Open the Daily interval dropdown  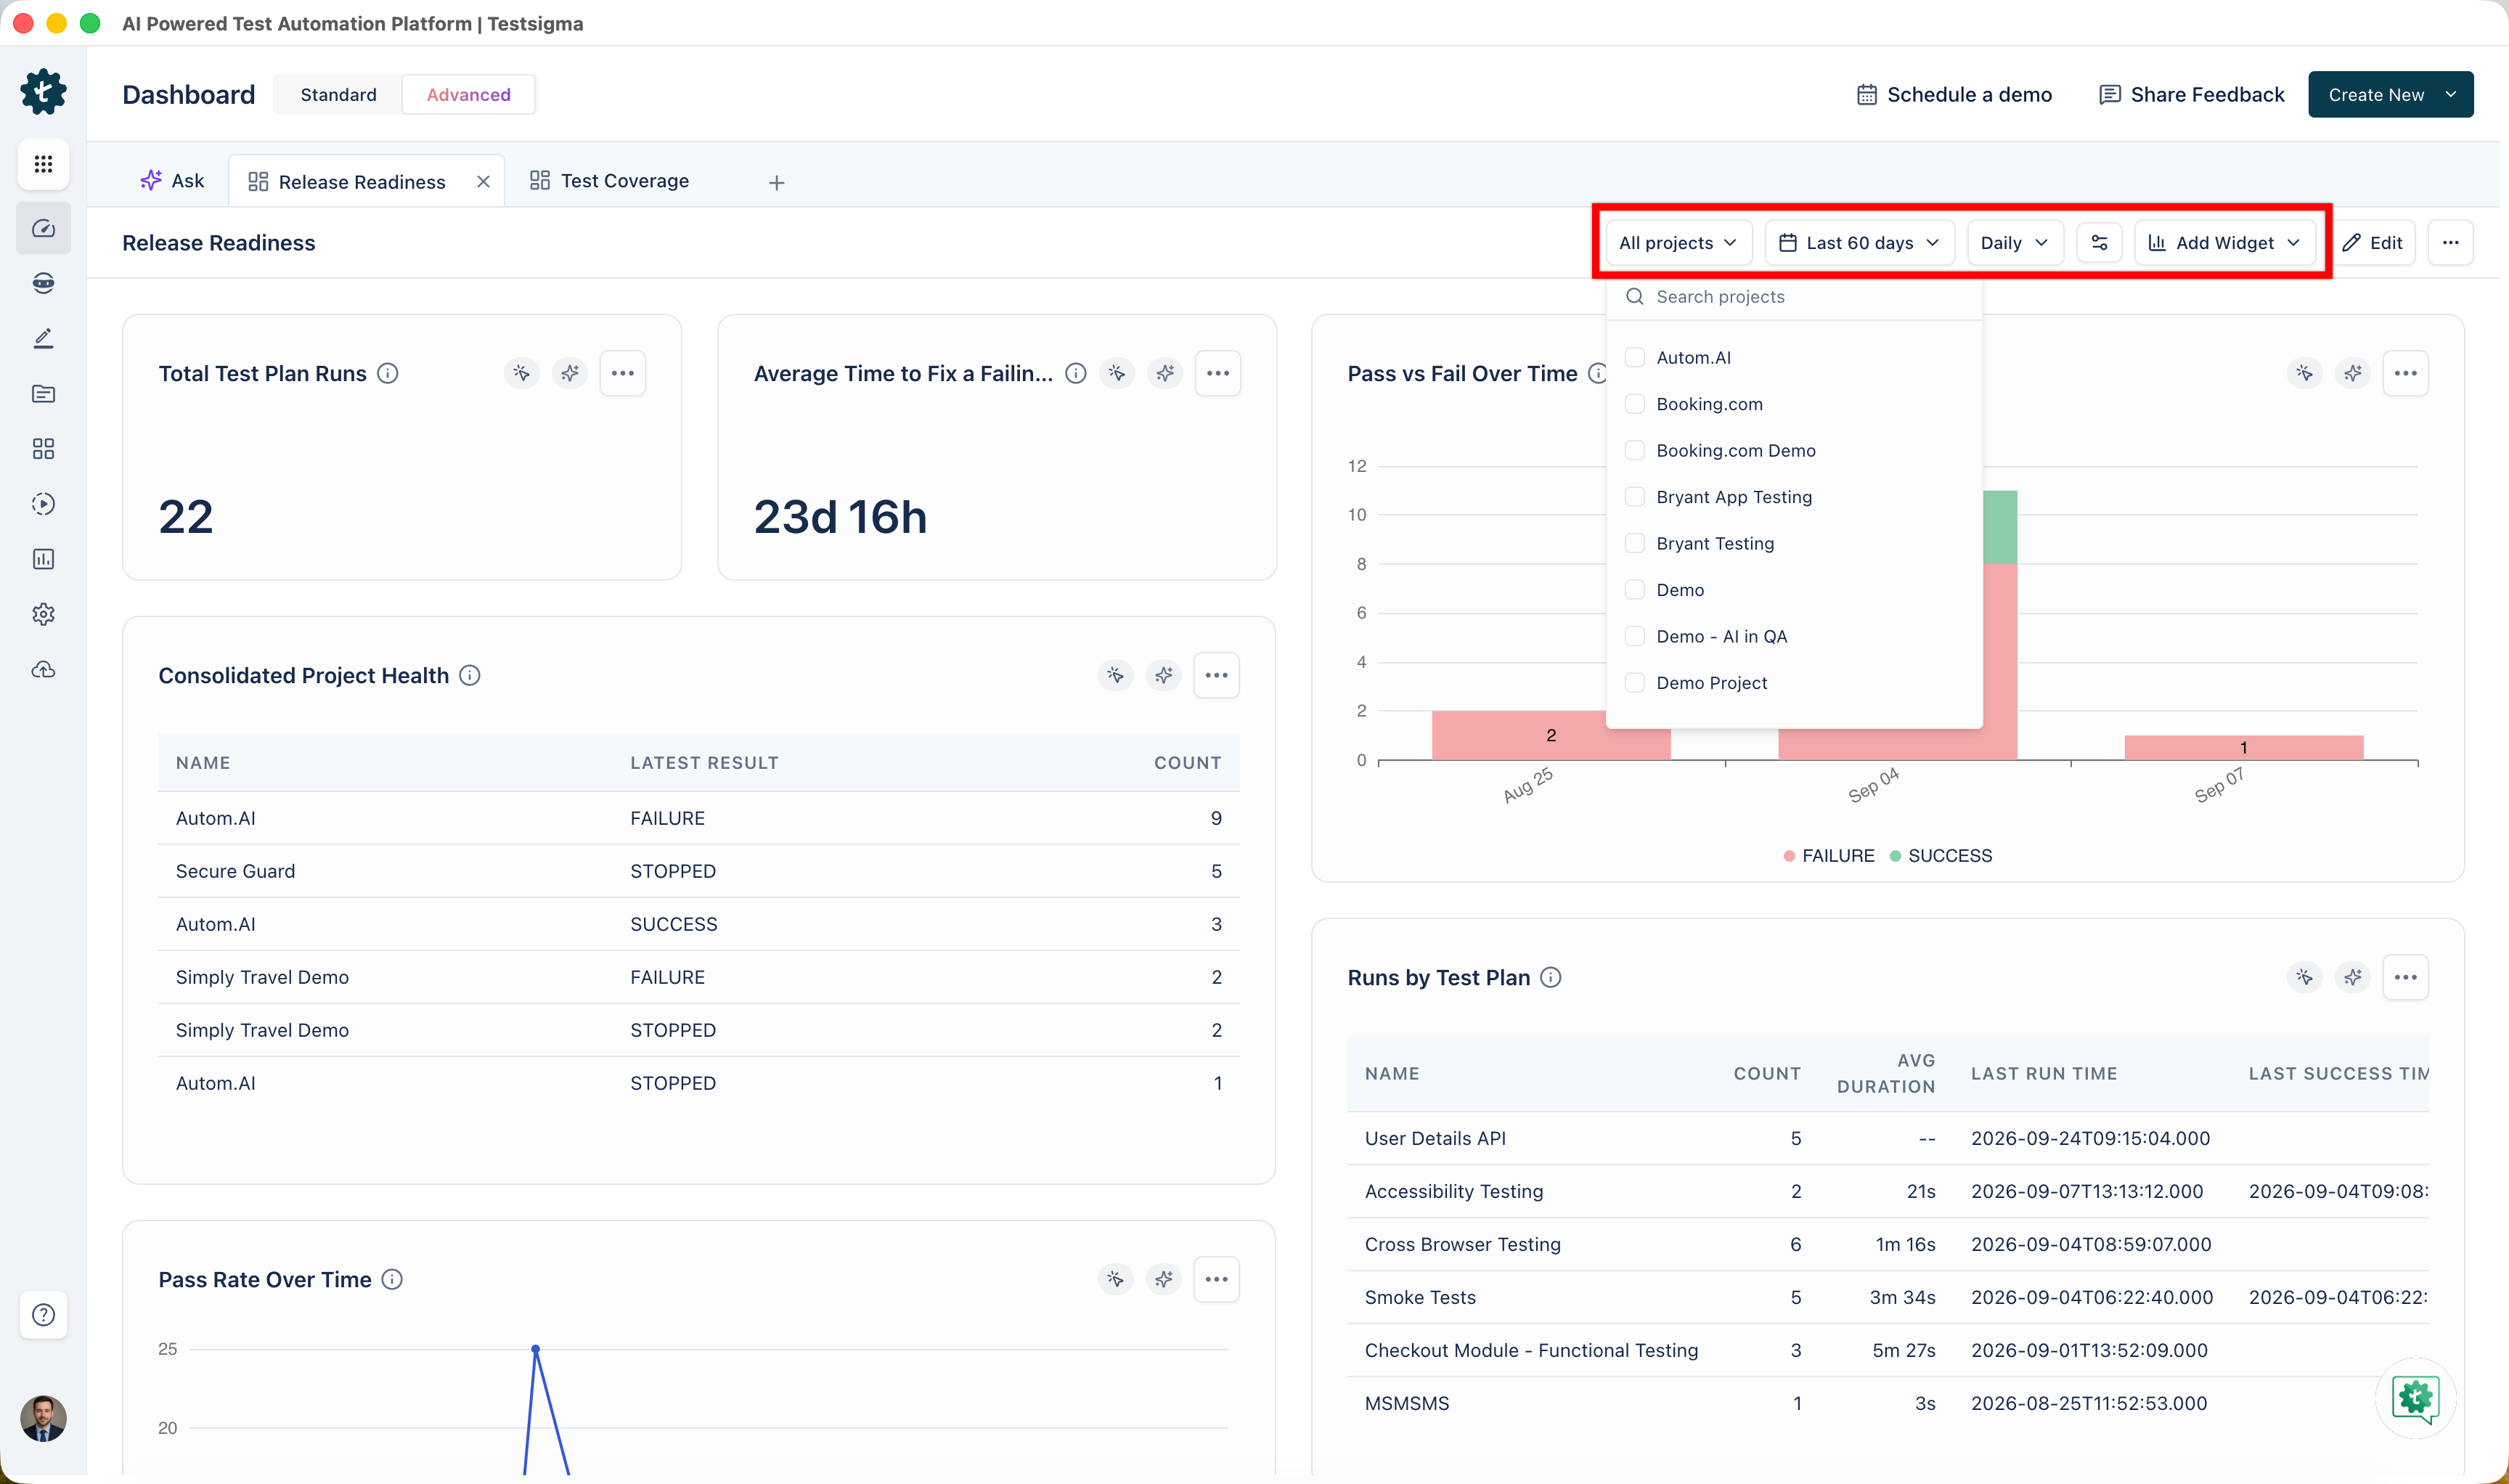click(2014, 243)
